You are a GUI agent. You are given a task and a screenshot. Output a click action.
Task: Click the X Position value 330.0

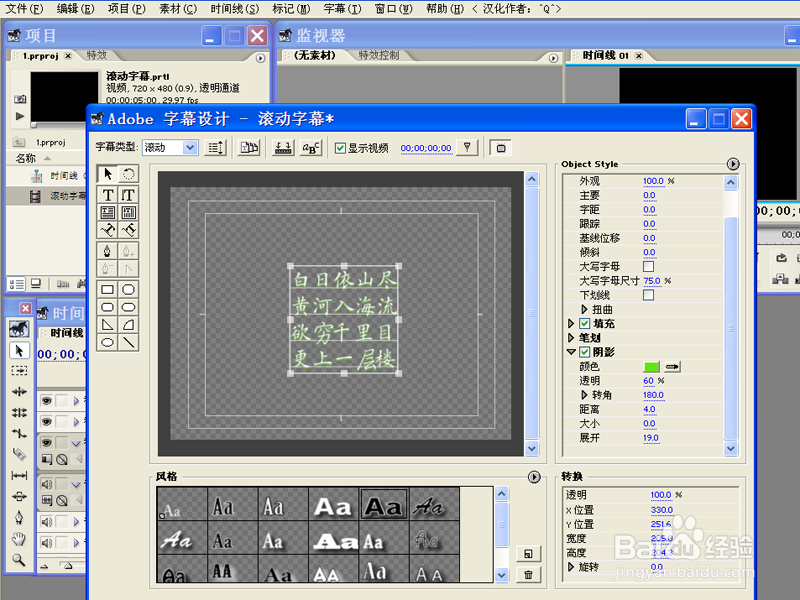pyautogui.click(x=662, y=510)
